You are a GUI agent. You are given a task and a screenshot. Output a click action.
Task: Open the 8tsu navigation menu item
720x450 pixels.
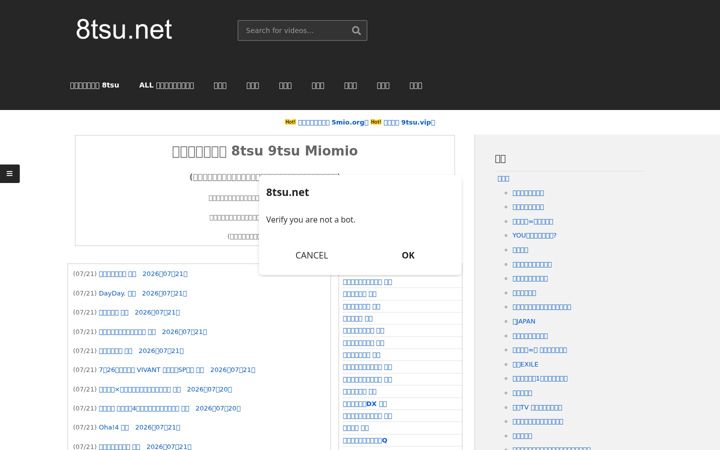click(95, 85)
